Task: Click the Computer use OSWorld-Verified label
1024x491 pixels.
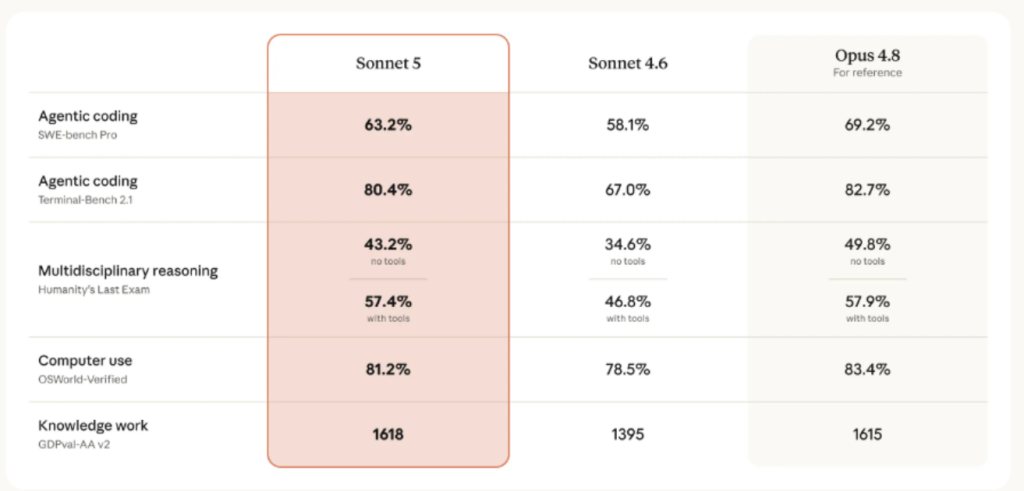Action: 85,369
